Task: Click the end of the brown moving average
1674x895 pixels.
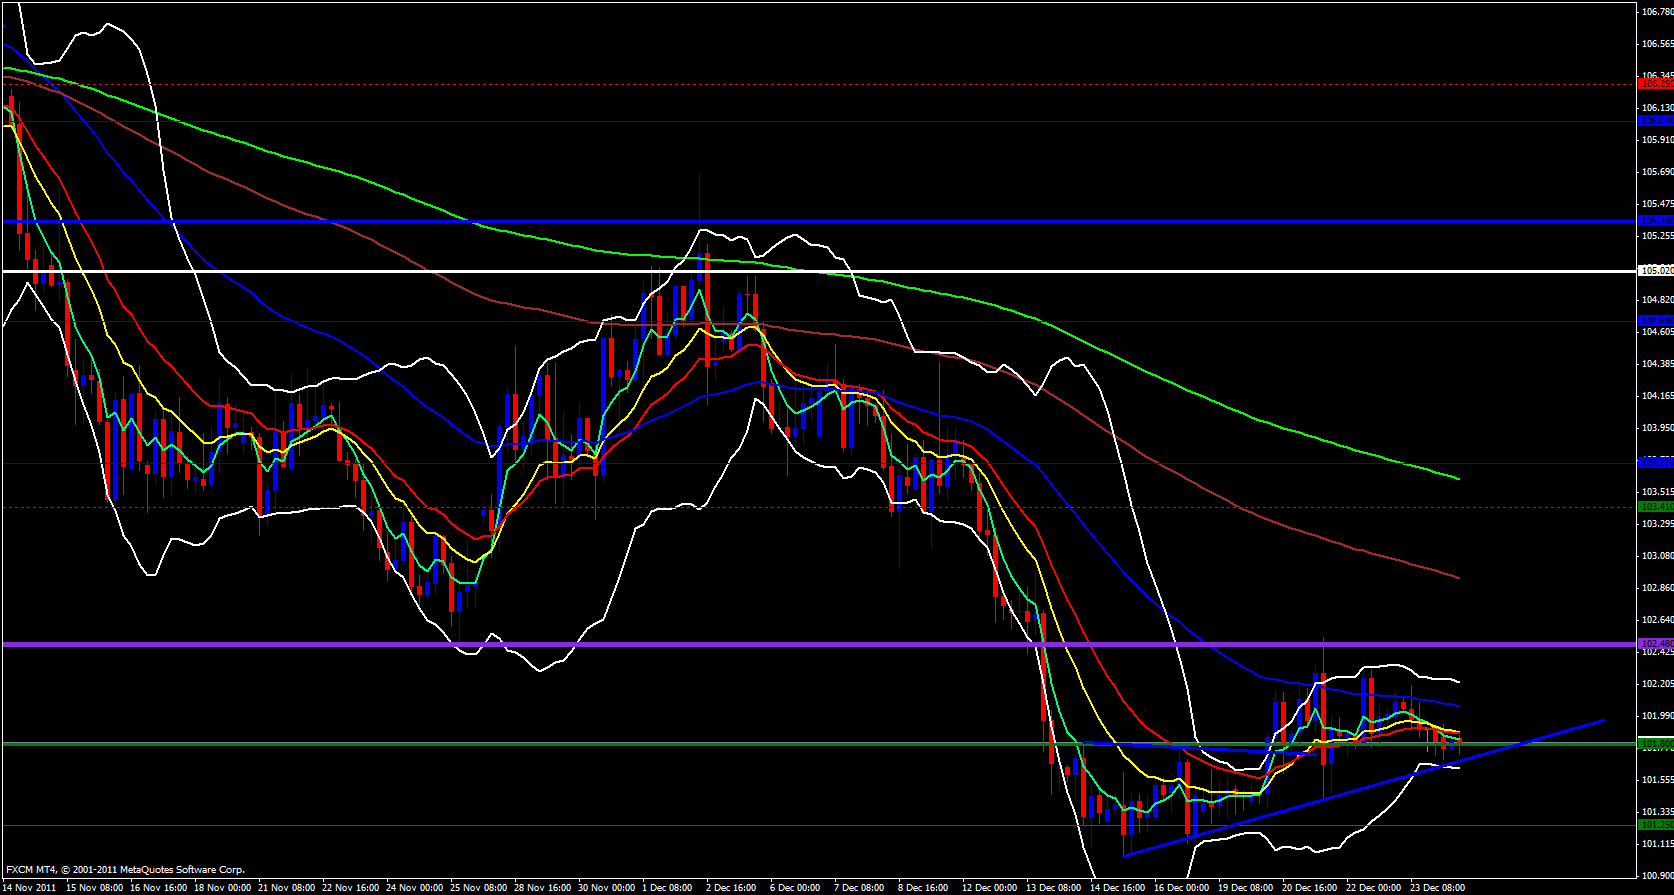Action: coord(1458,577)
